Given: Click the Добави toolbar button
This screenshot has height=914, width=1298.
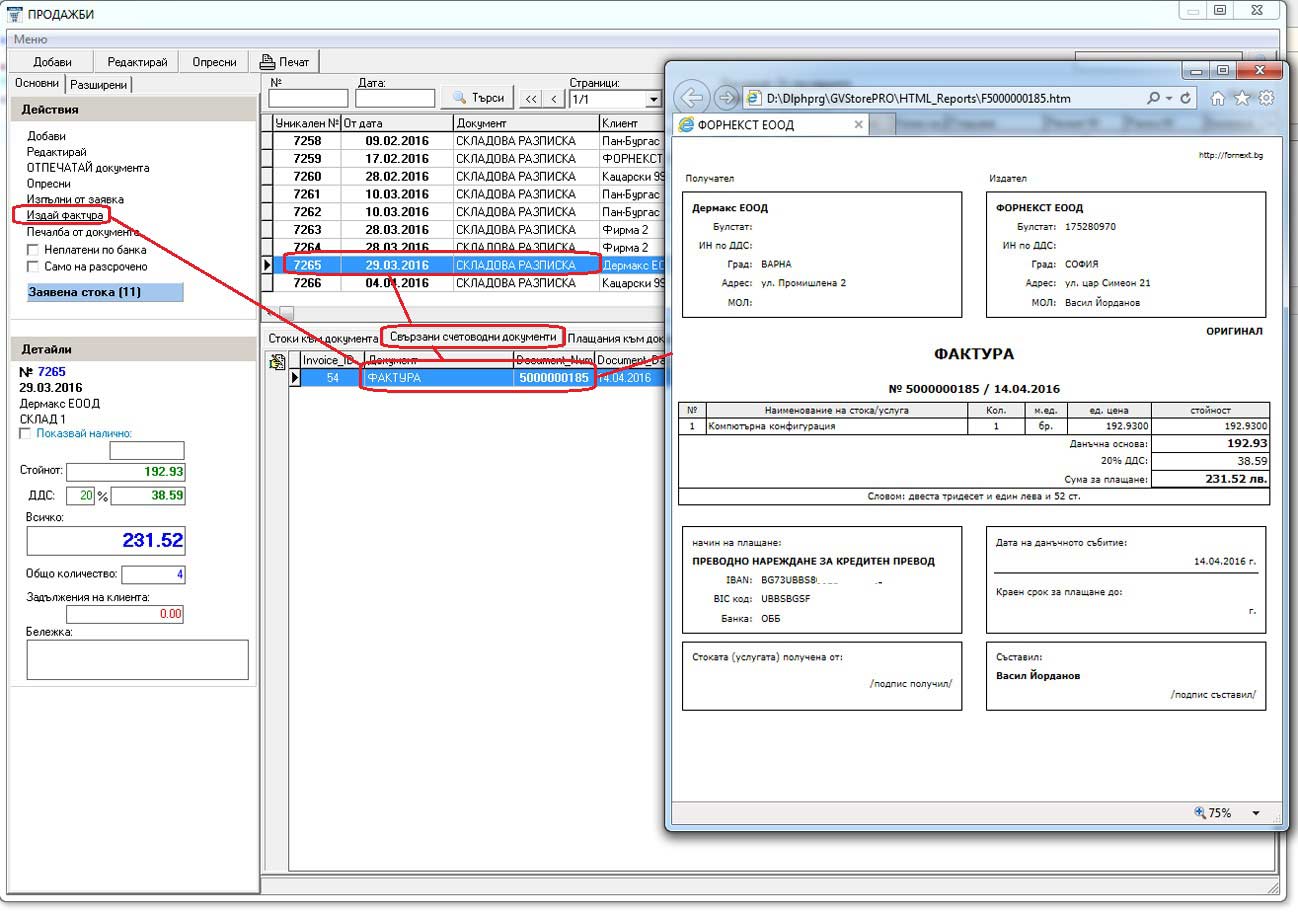Looking at the screenshot, I should 52,62.
